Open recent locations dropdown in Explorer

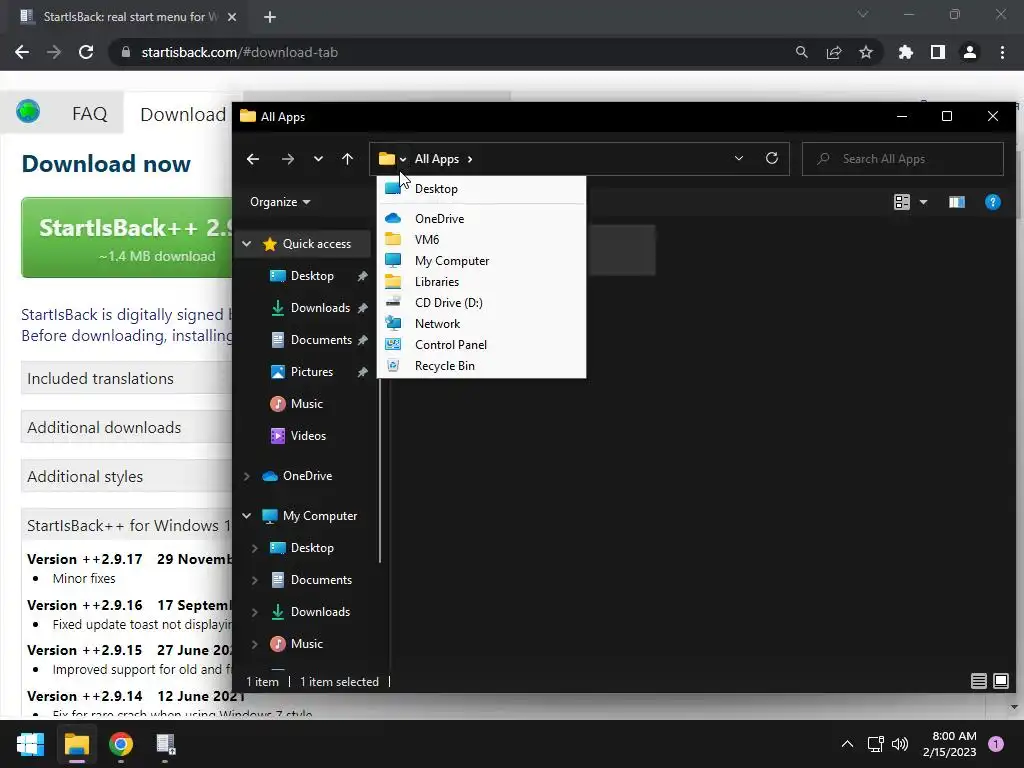tap(318, 159)
